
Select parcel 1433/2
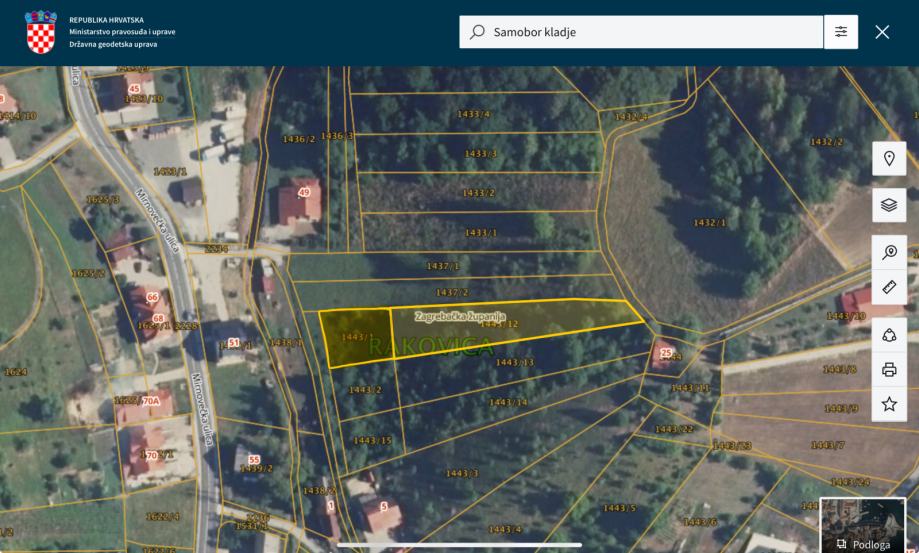point(478,193)
